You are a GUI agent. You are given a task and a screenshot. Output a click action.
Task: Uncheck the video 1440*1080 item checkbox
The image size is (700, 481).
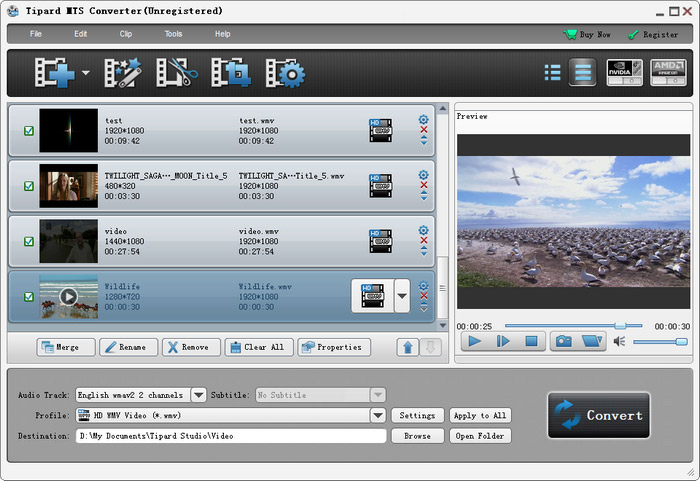(x=29, y=241)
